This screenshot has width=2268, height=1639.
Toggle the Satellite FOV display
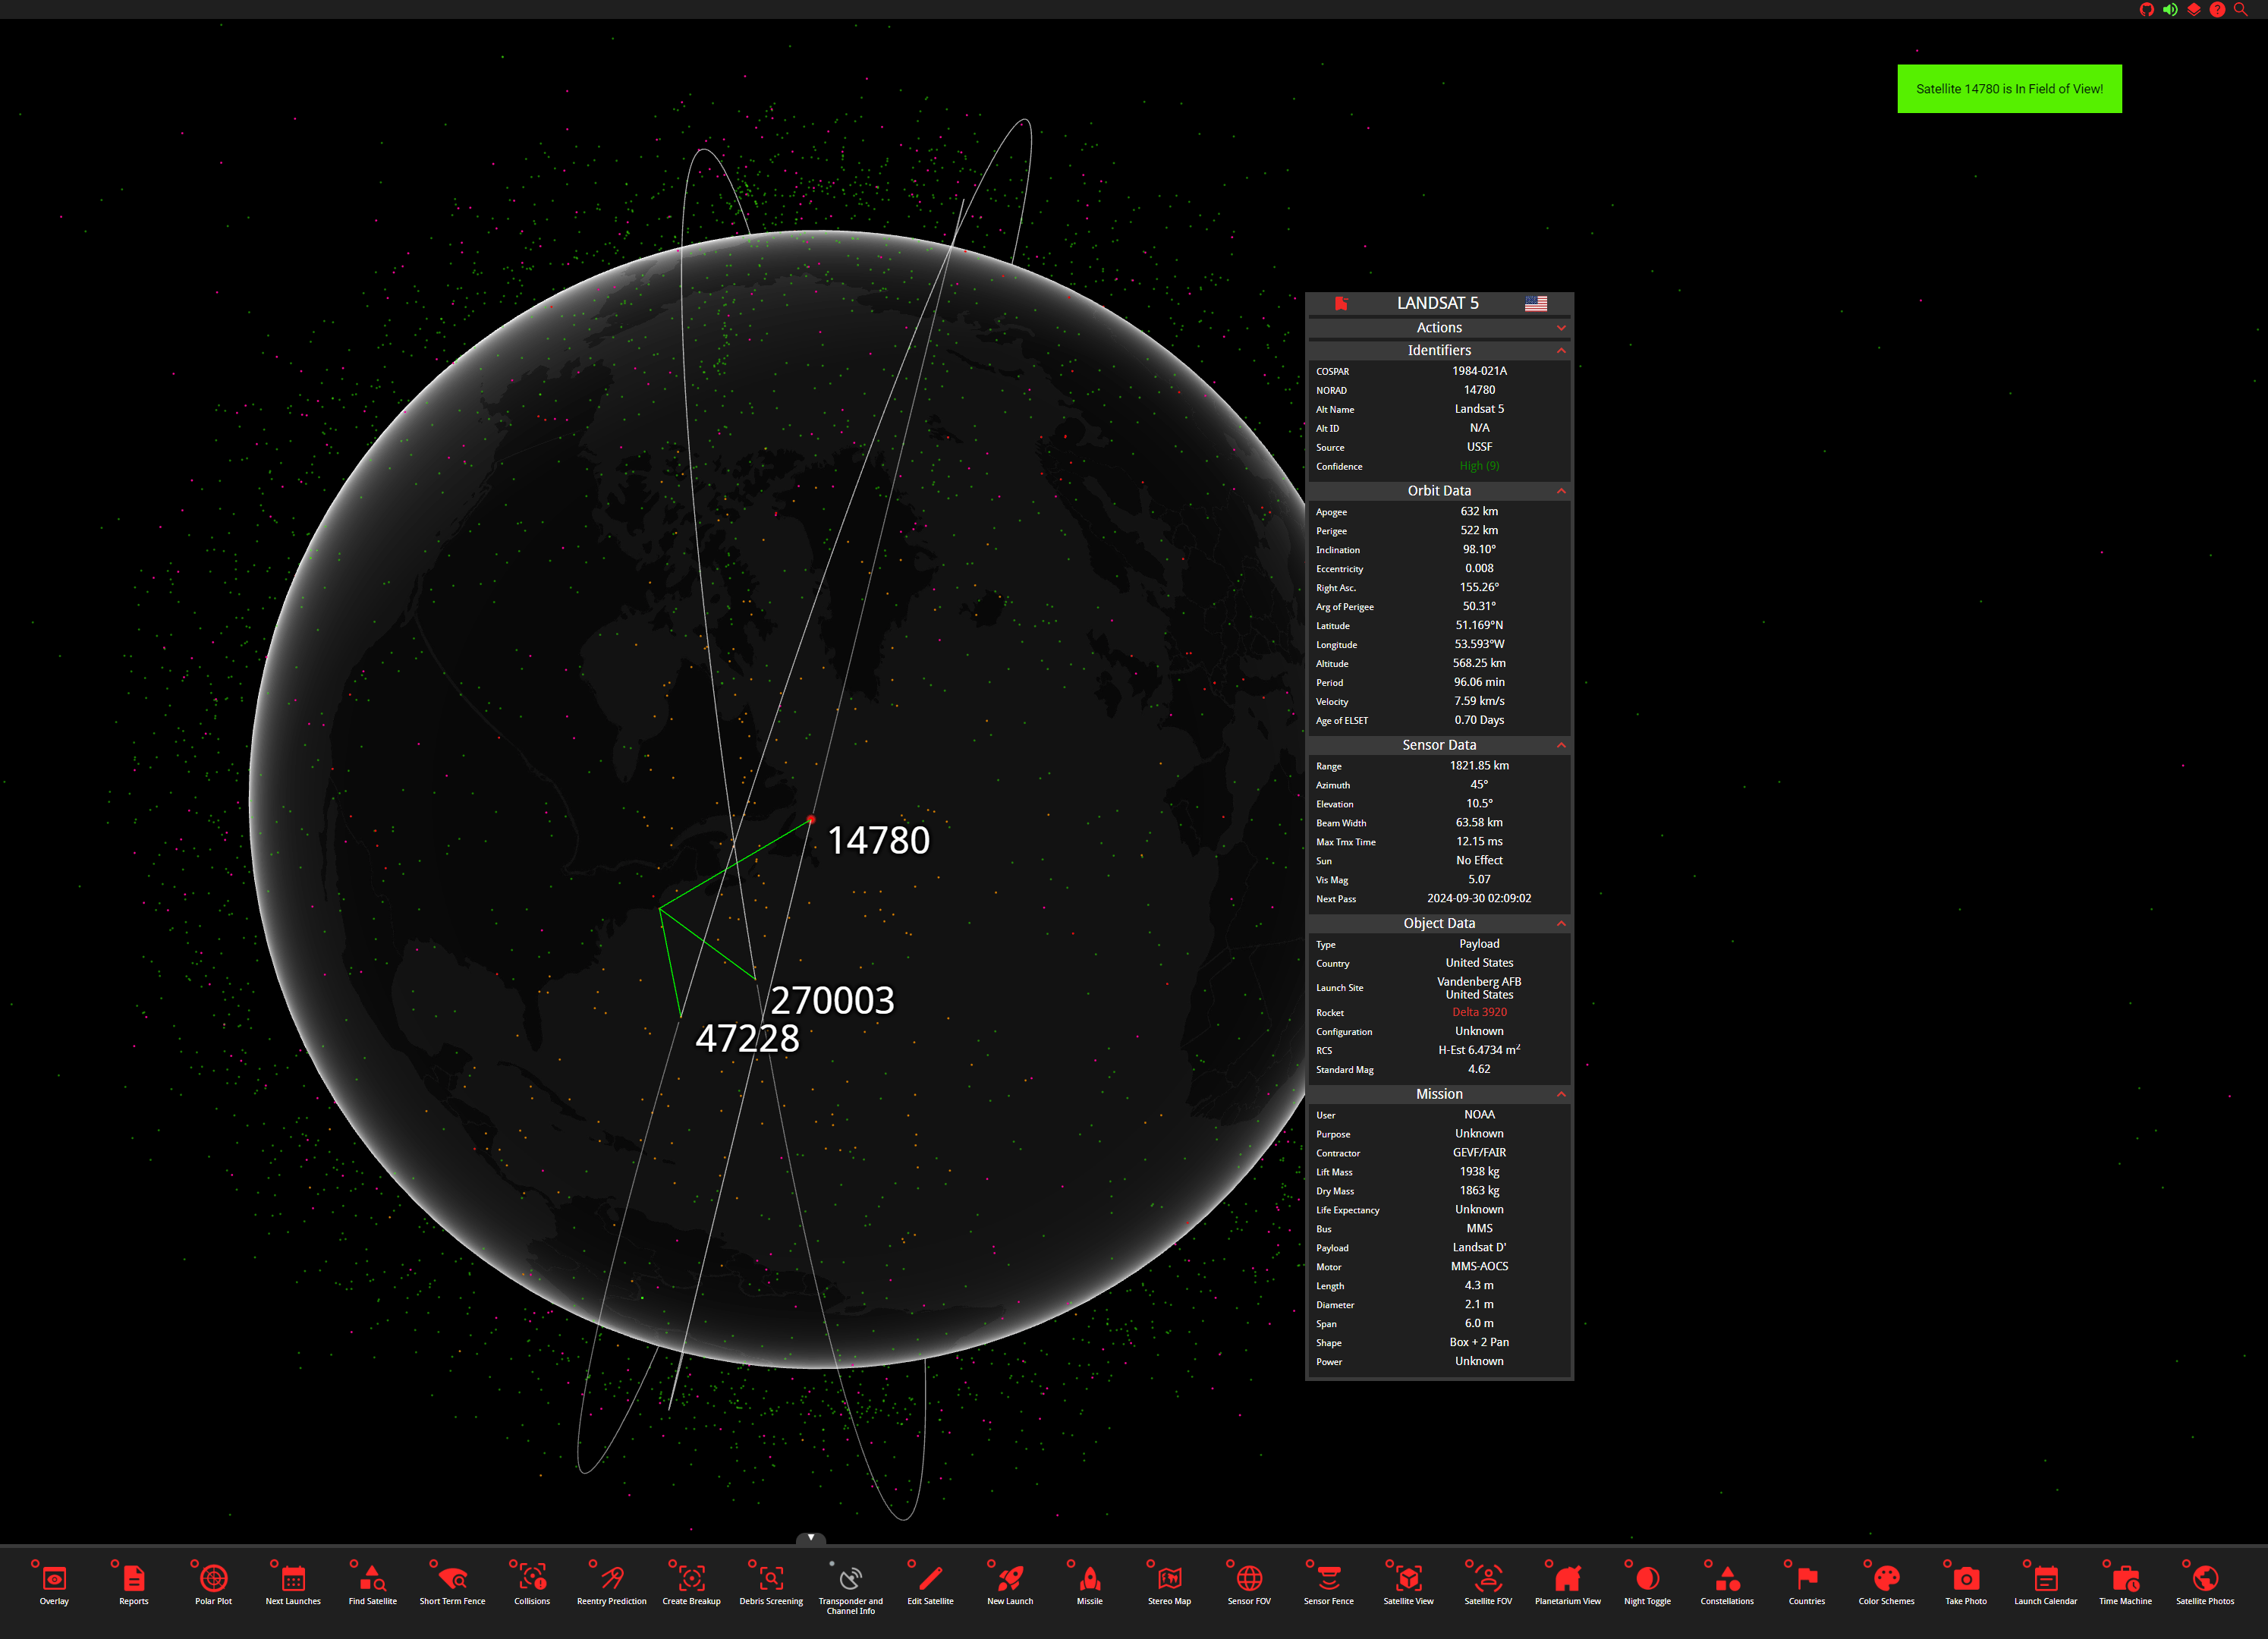point(1488,1584)
